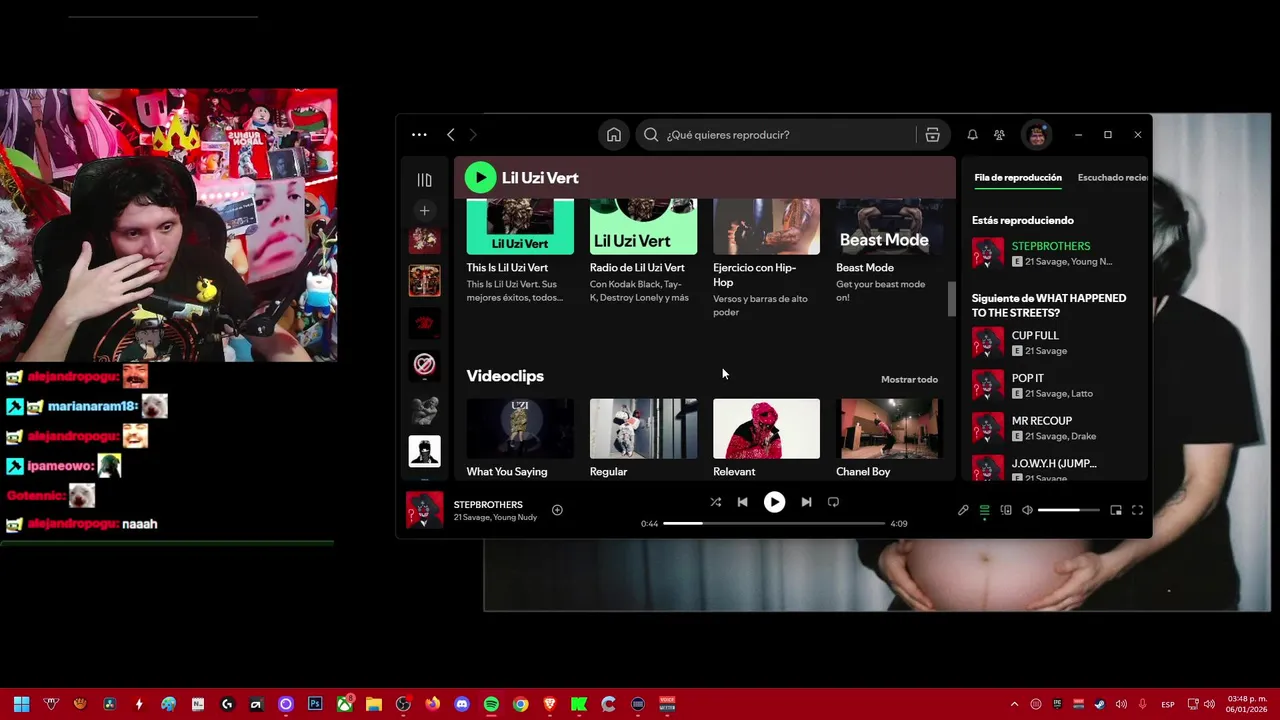
Task: Skip to previous track
Action: coord(742,502)
